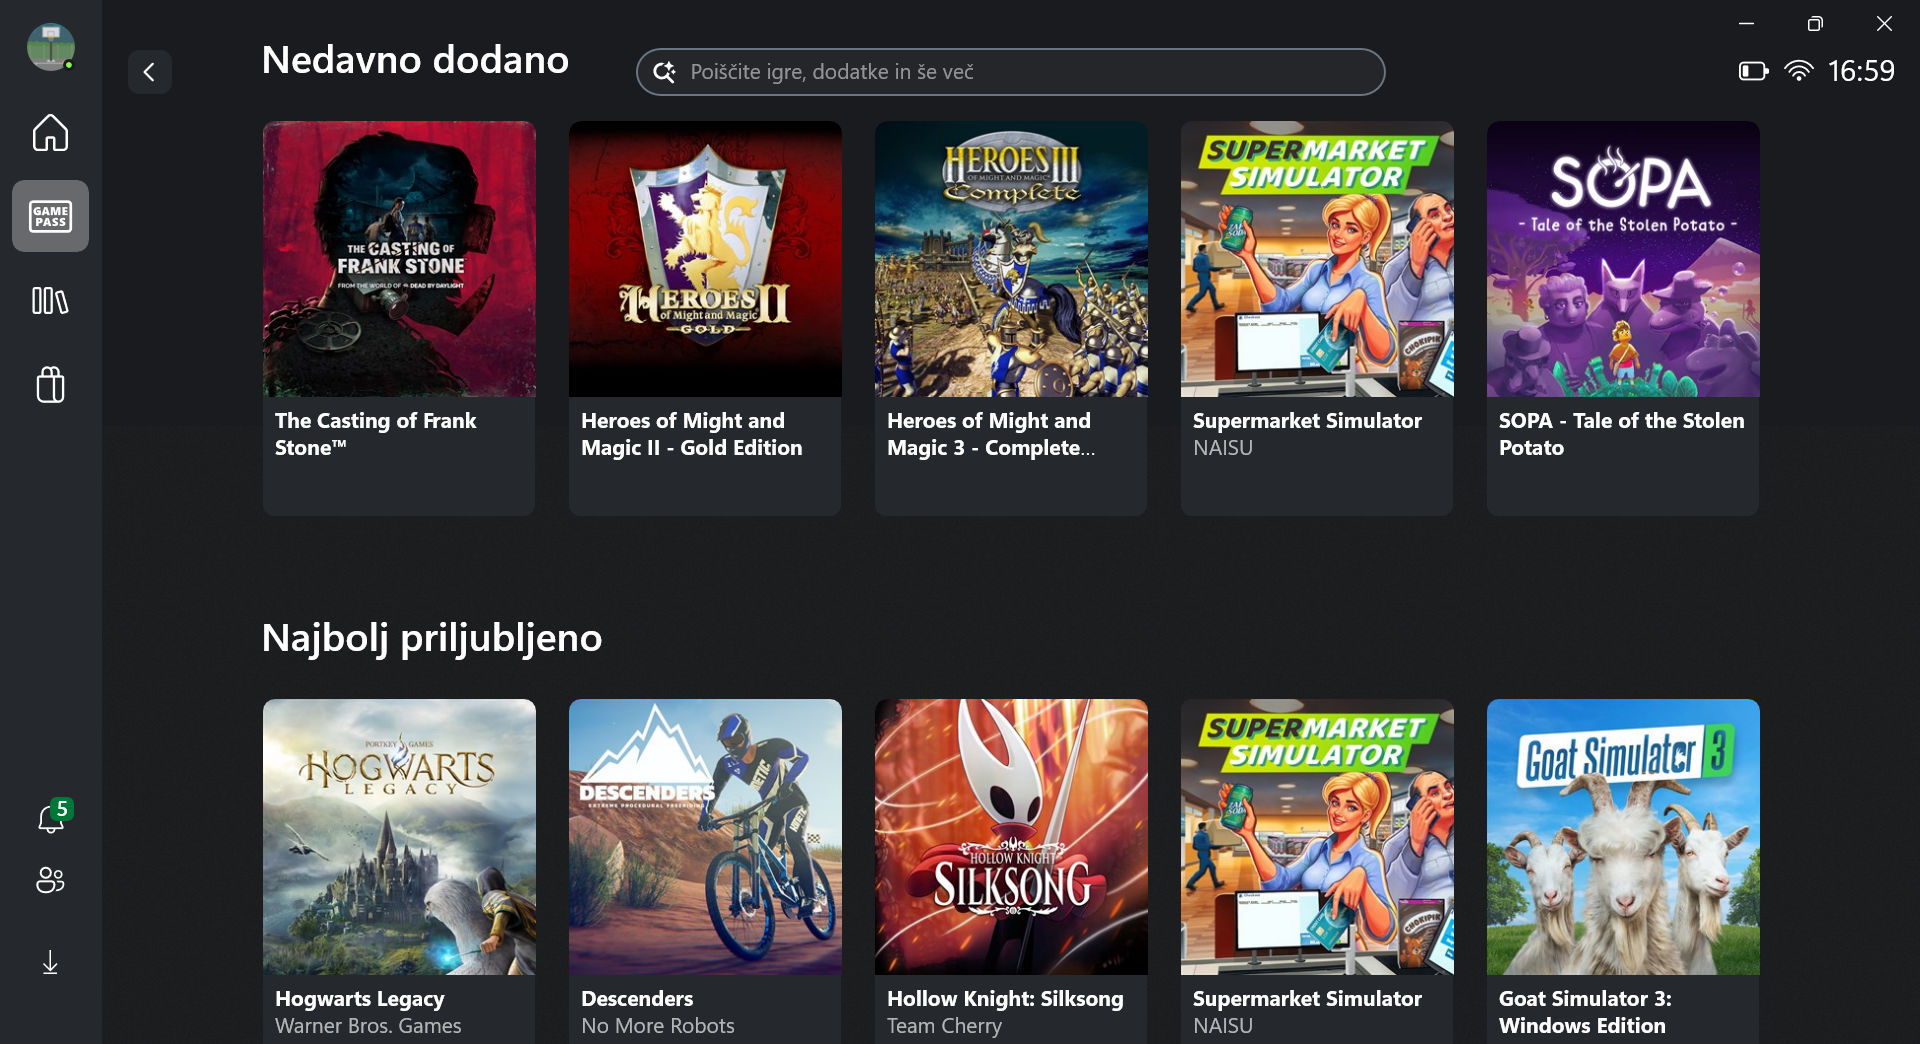Select Heroes of Might and Magic 3 Complete
1920x1044 pixels.
(x=1011, y=318)
